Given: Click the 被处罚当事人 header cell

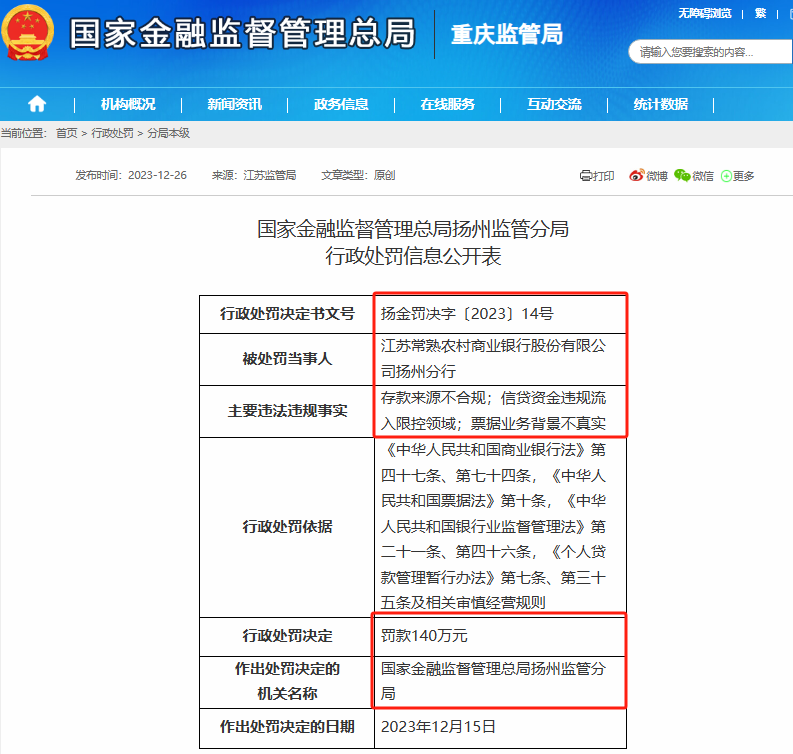Looking at the screenshot, I should [287, 360].
